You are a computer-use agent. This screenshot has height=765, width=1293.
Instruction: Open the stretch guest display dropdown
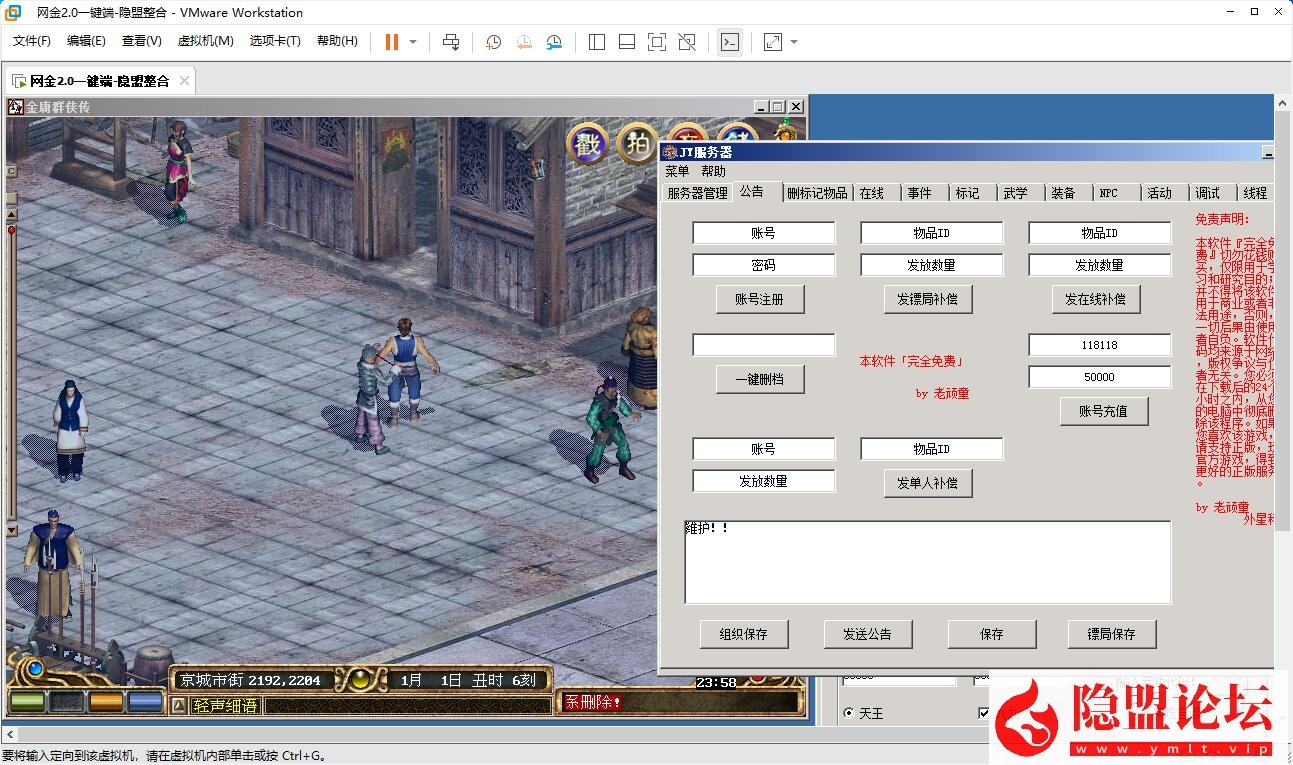coord(793,42)
